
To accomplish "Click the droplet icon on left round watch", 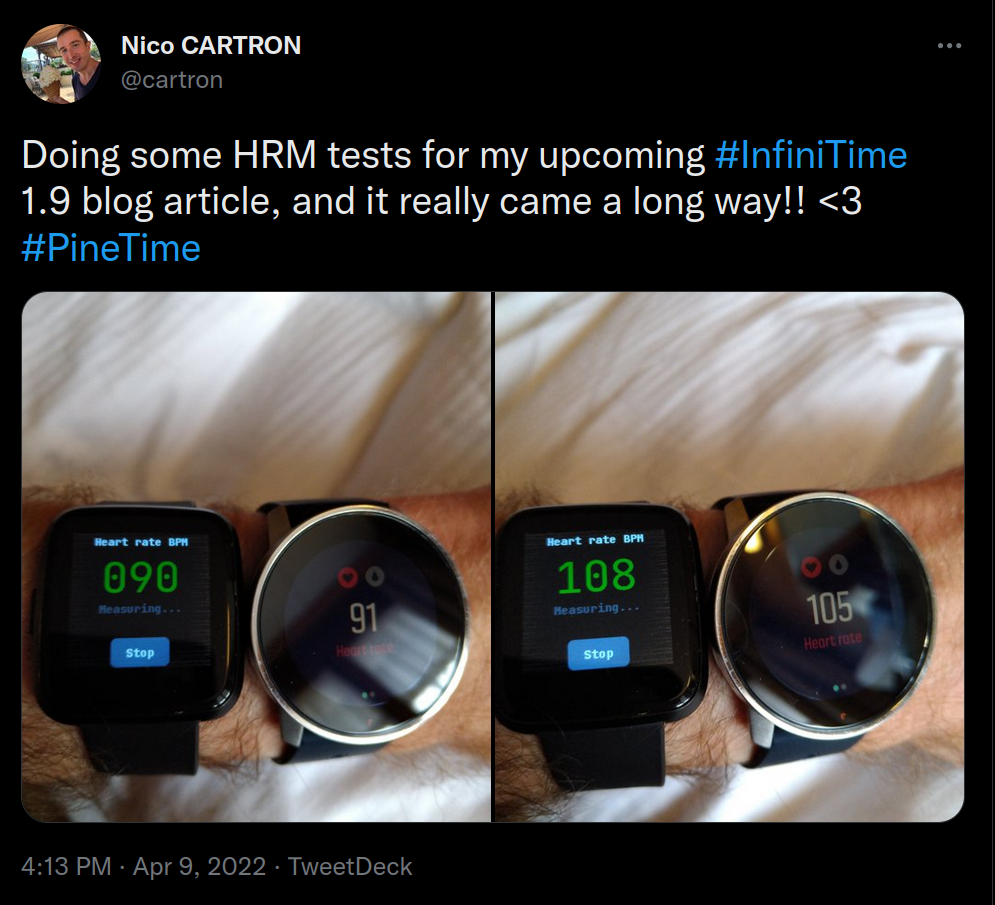I will click(x=372, y=577).
